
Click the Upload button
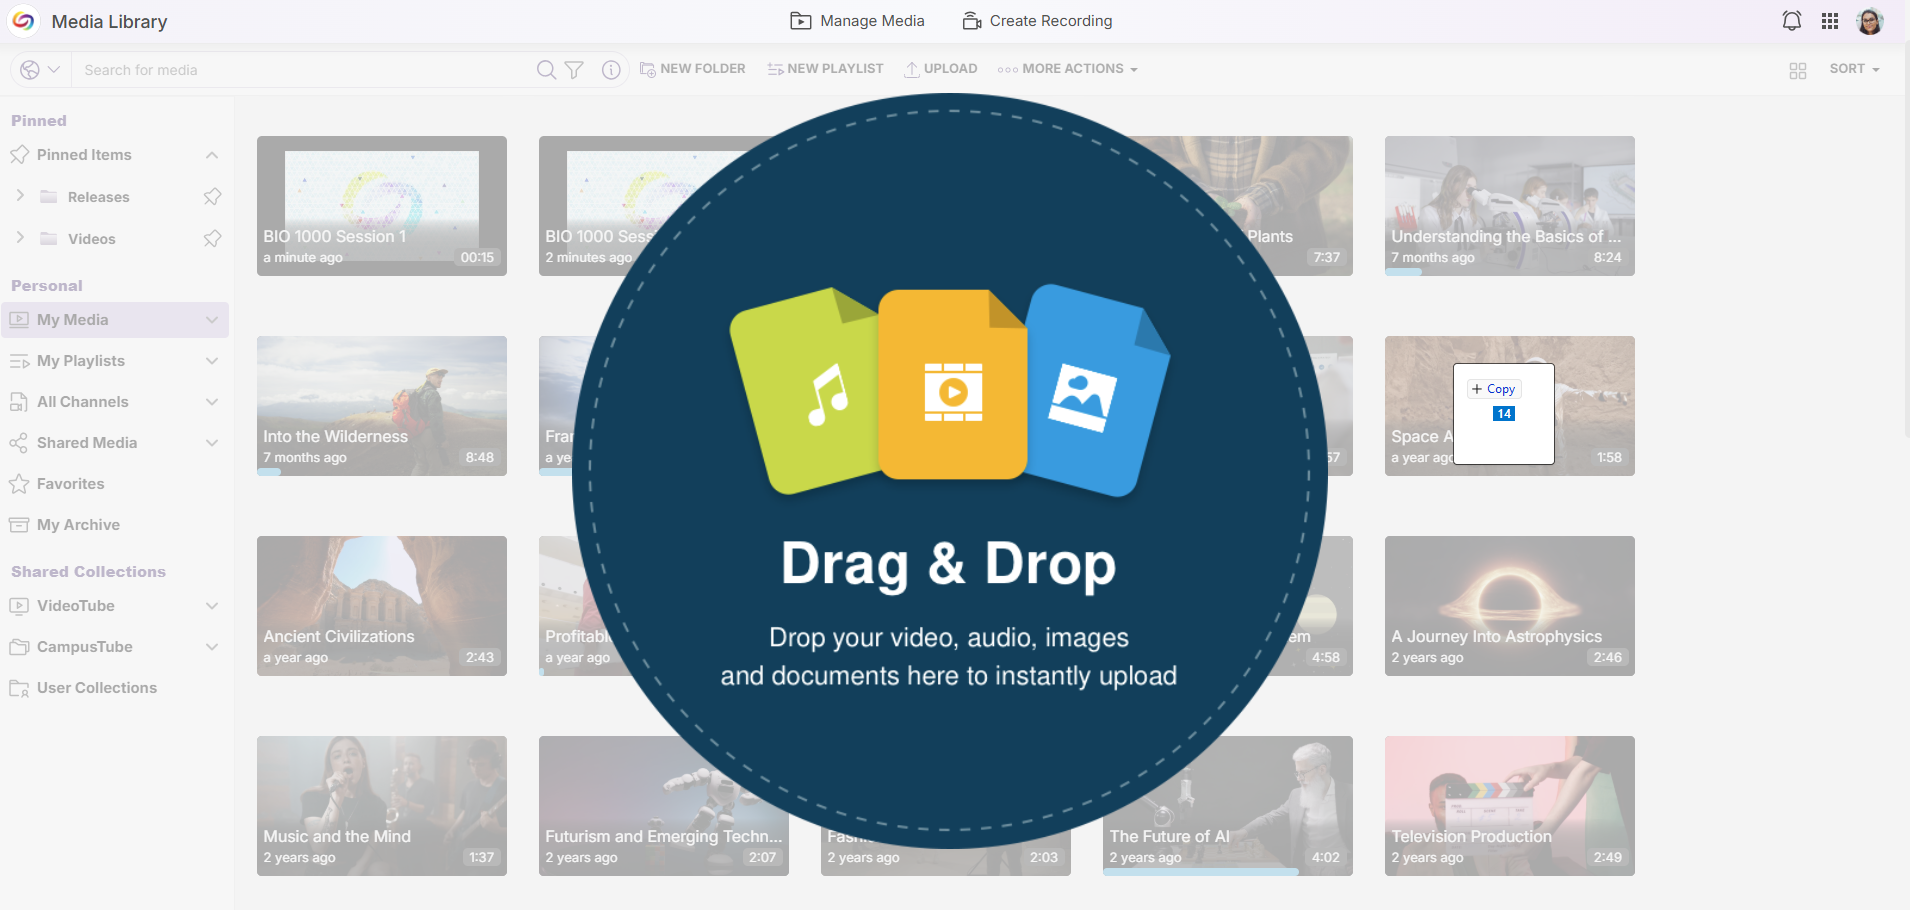point(941,69)
